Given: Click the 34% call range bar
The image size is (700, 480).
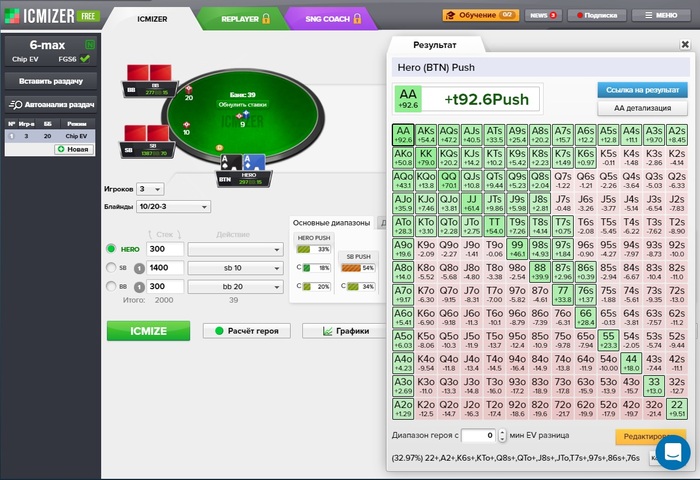Looking at the screenshot, I should click(361, 287).
